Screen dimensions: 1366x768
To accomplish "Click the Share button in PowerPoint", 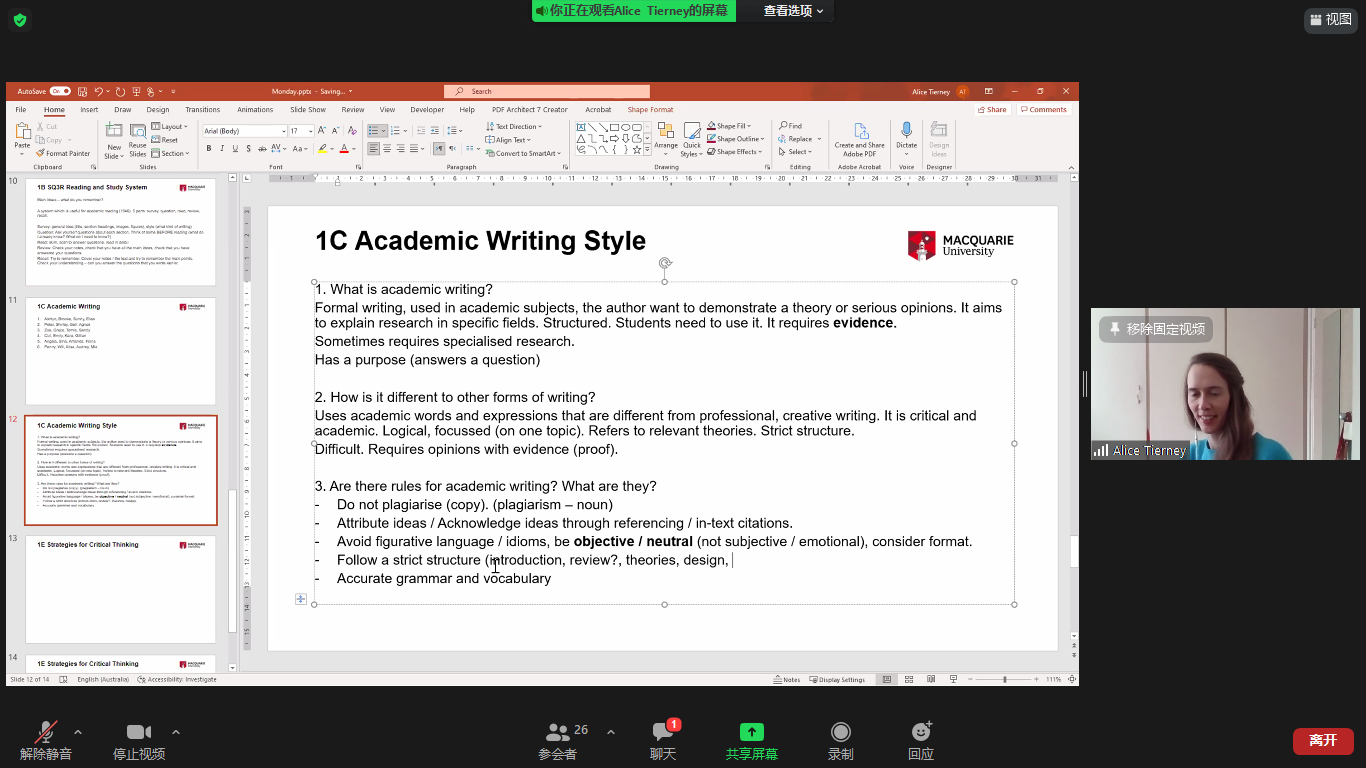I will [992, 110].
